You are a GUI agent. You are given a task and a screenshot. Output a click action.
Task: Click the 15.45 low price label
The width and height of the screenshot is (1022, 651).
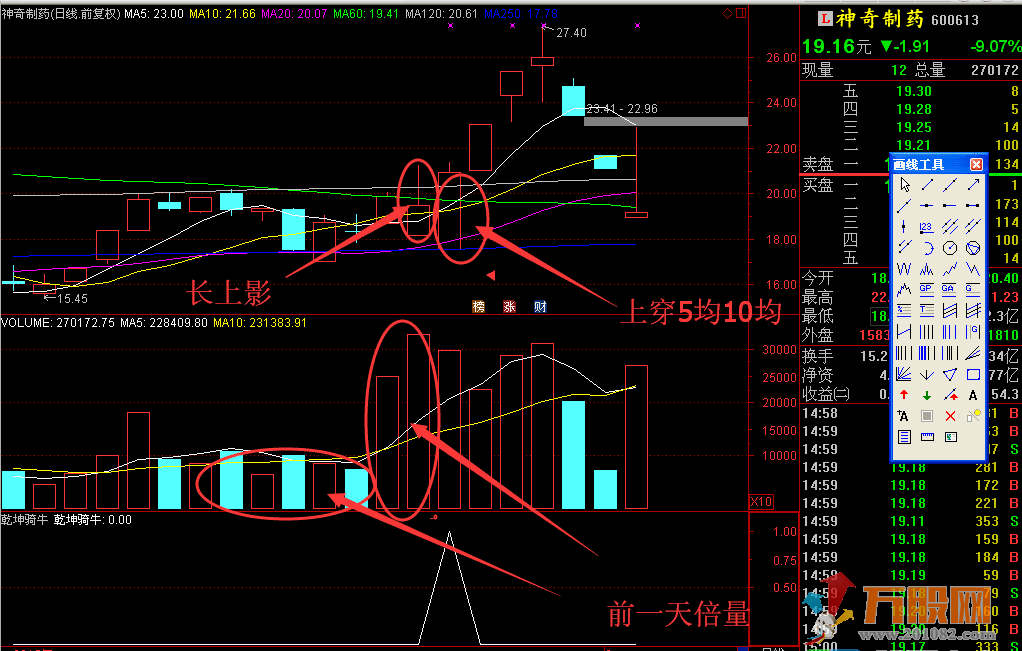coord(72,298)
